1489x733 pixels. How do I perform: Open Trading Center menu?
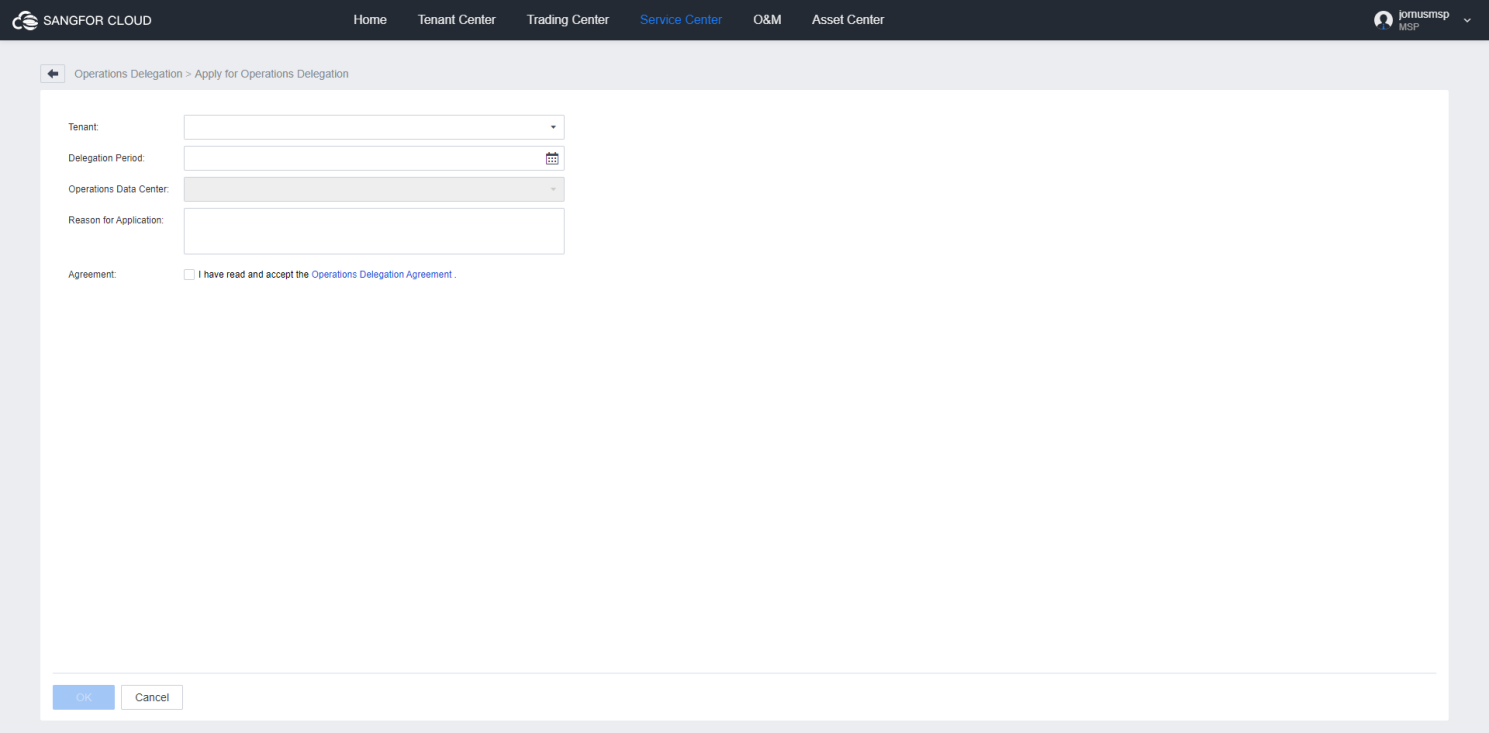click(x=568, y=20)
